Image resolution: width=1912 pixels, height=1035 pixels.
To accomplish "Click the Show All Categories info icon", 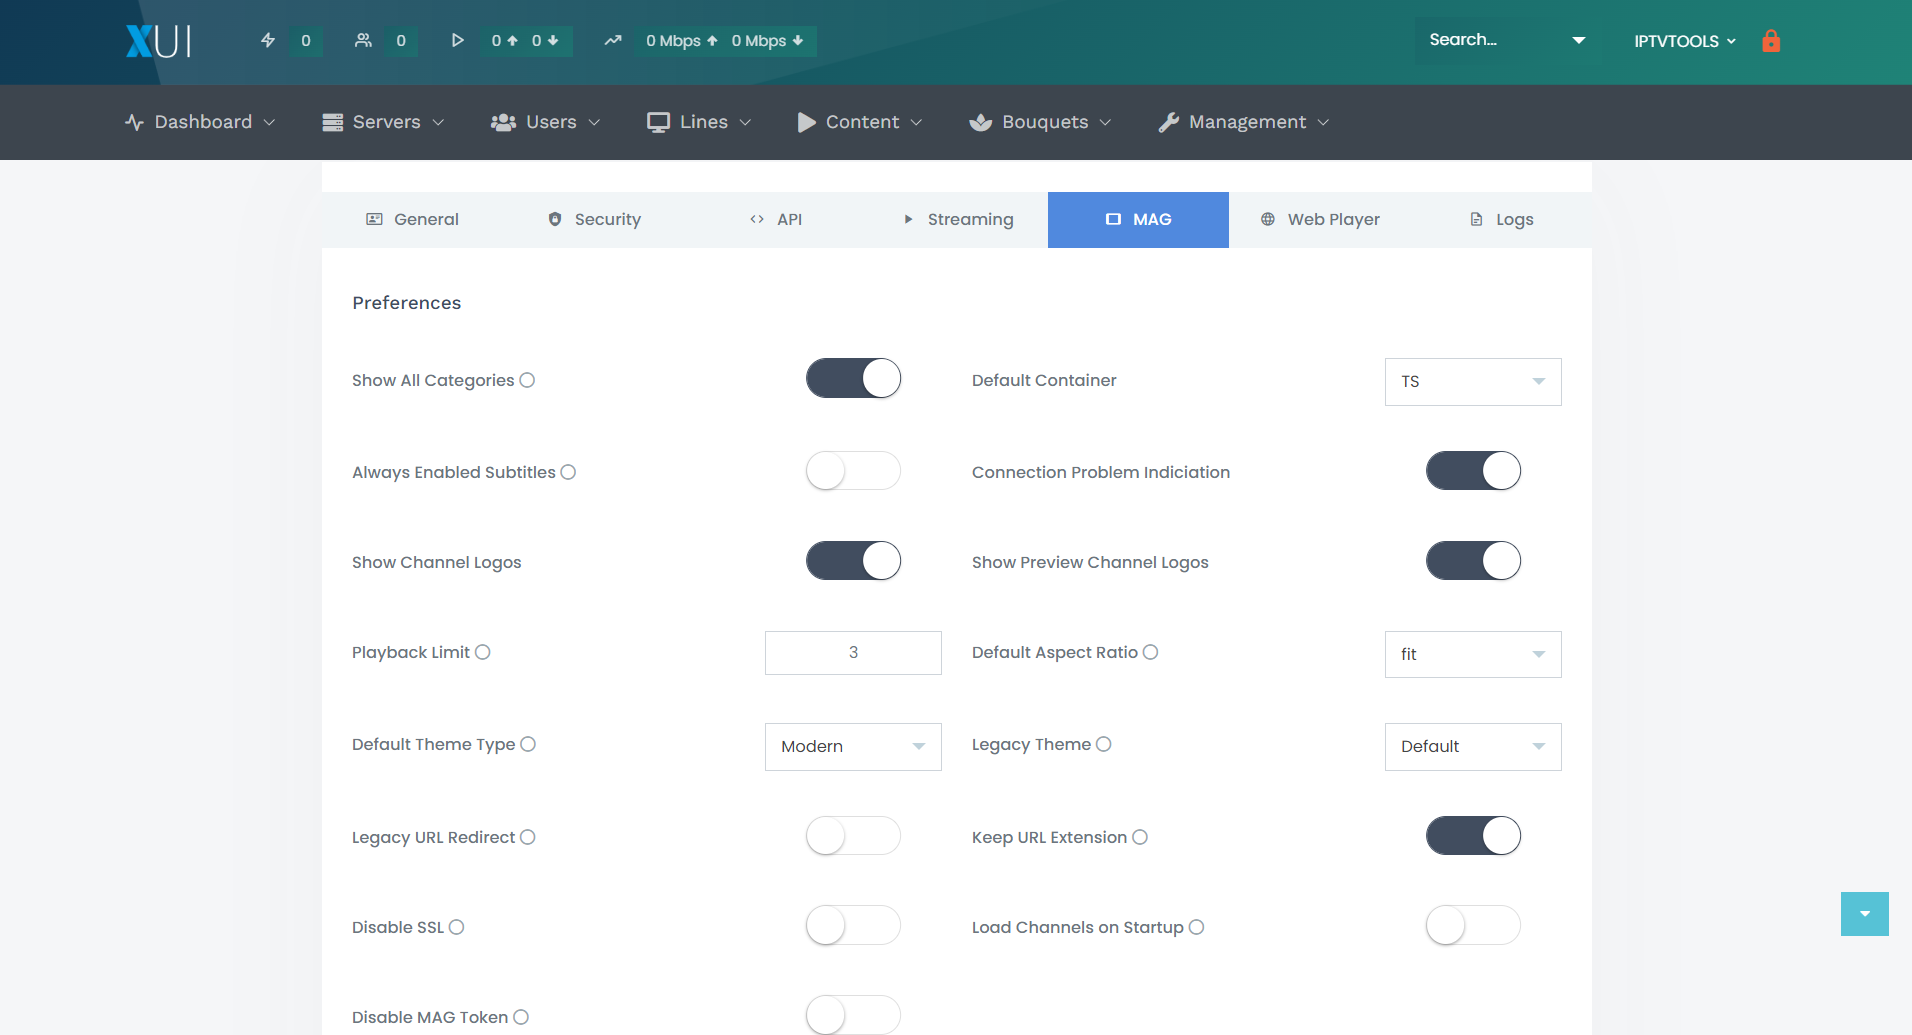I will point(527,380).
